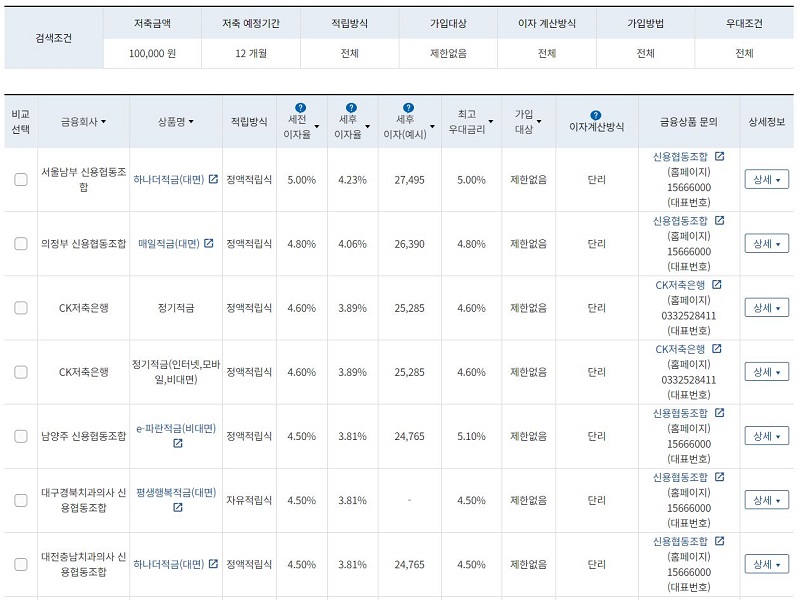Click external link icon under 평생행복적금(대면)
800x600 pixels.
click(178, 508)
